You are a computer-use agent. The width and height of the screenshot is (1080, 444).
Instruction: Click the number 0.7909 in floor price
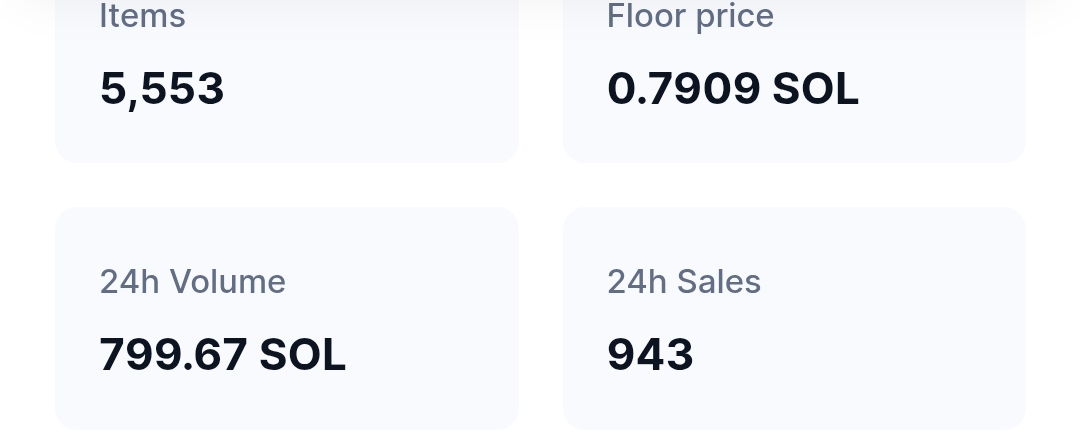click(x=683, y=89)
